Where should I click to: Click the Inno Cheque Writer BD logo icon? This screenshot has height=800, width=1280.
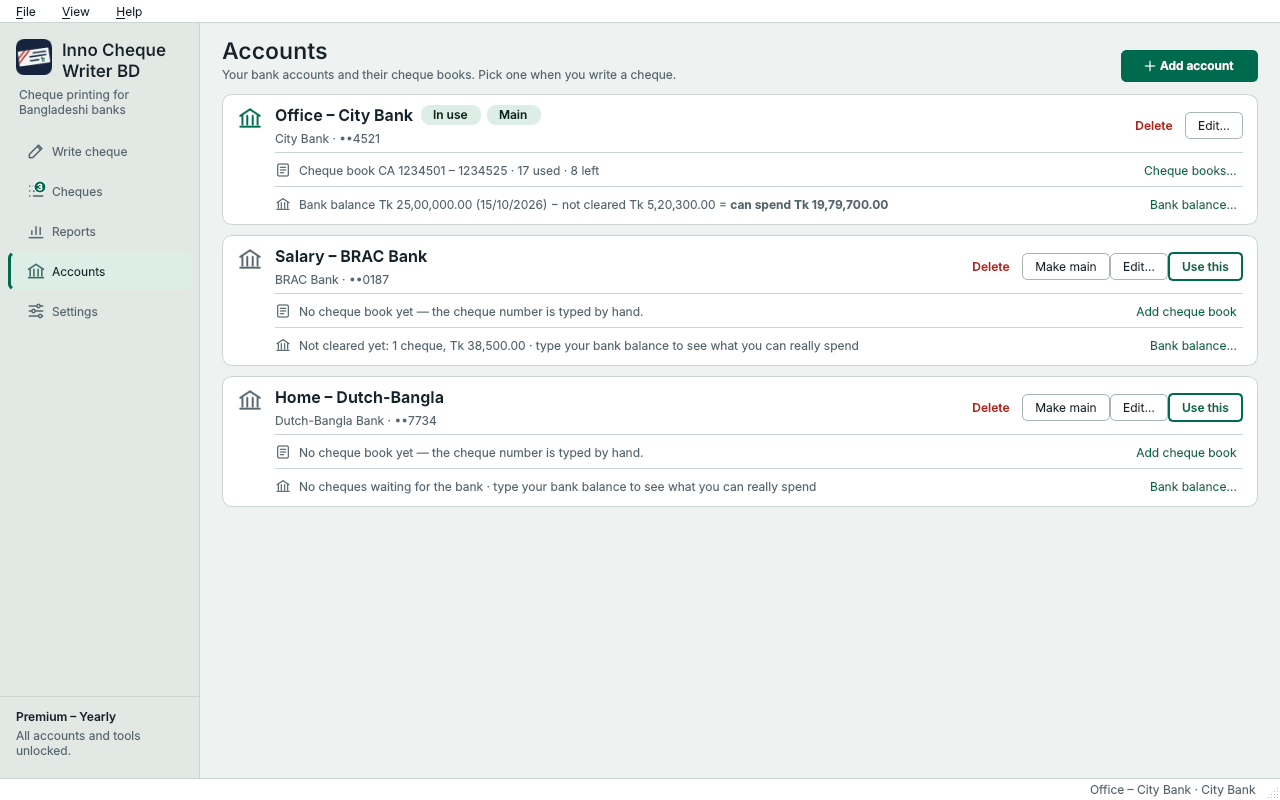34,57
